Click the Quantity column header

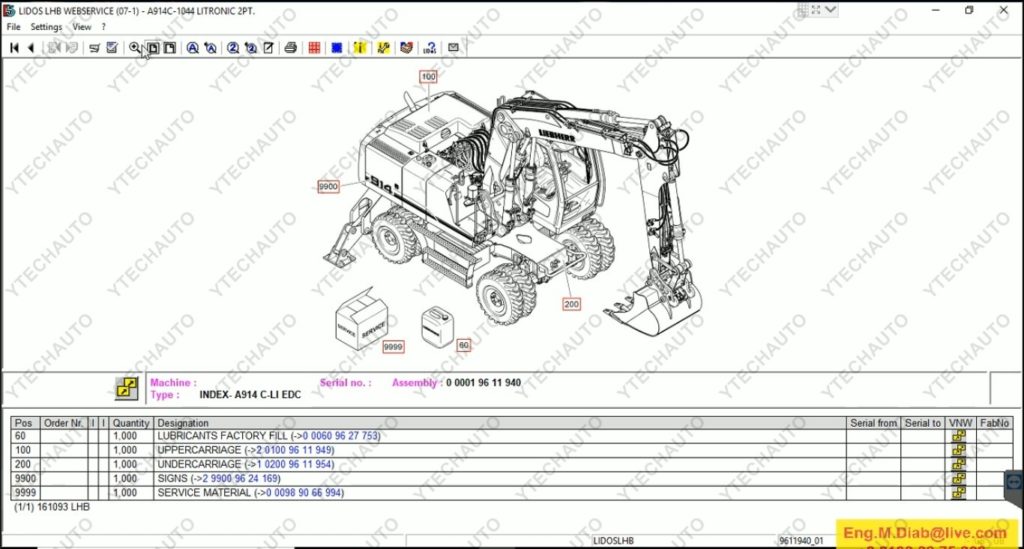(131, 423)
